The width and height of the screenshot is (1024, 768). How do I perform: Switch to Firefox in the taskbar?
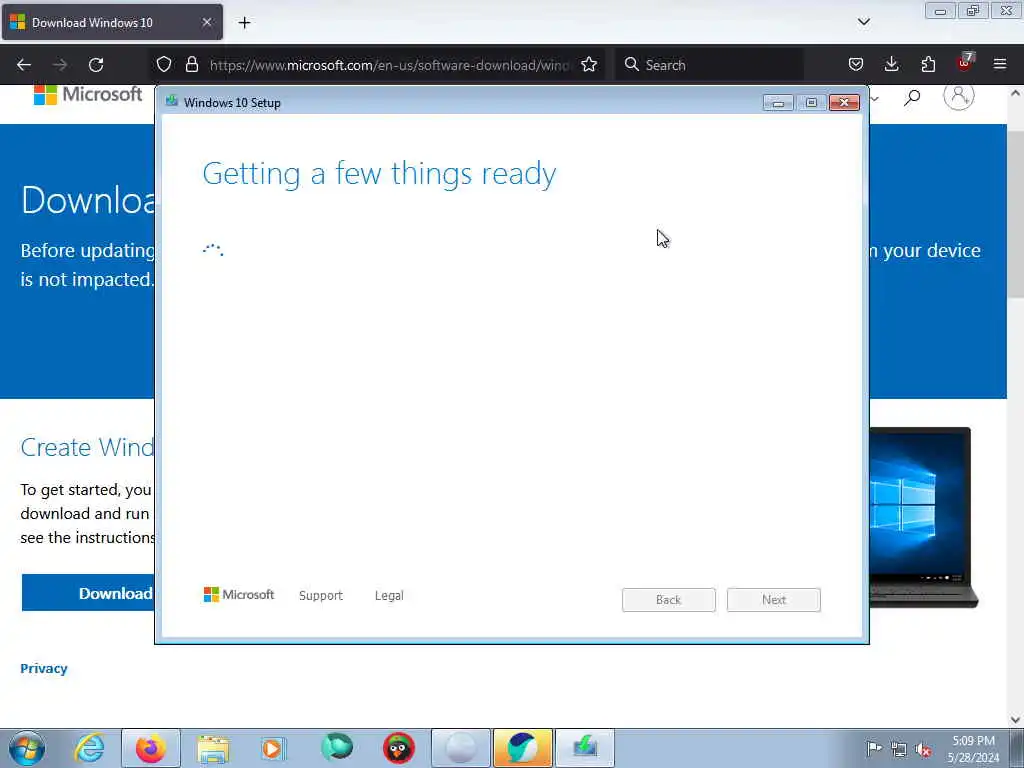(151, 748)
